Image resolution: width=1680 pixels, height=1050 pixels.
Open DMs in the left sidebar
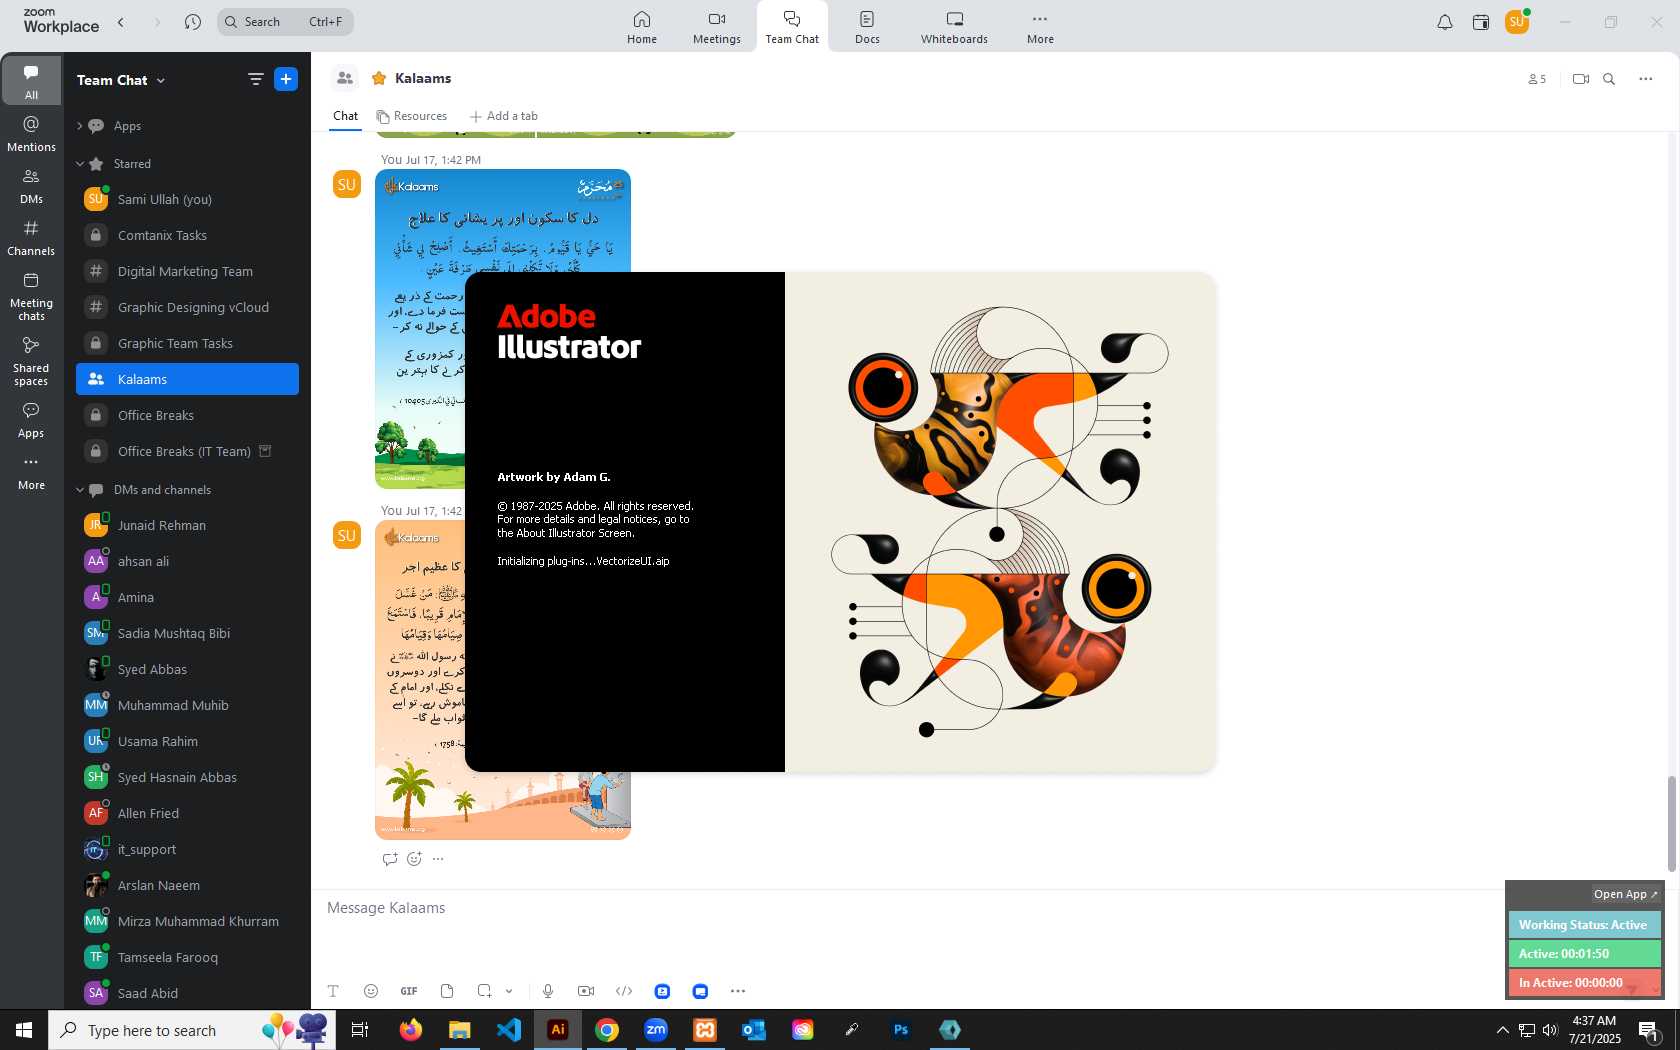tap(31, 186)
